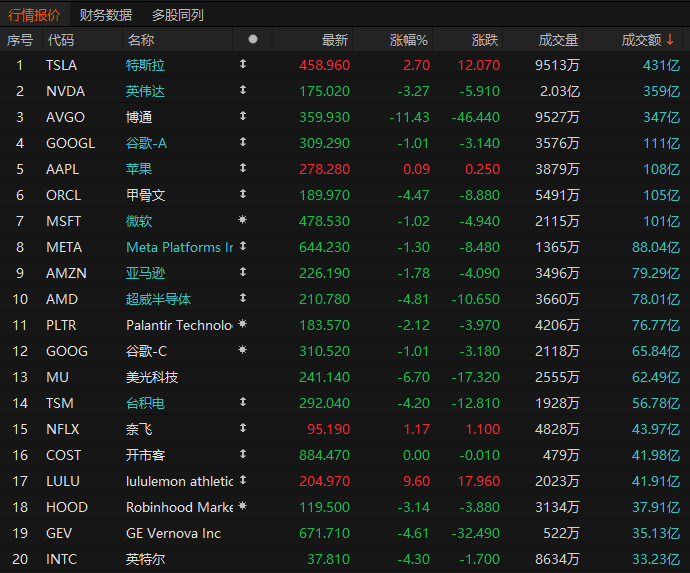Screen dimensions: 690x573
Task: Click TSLA latest price 458.960
Action: click(324, 65)
